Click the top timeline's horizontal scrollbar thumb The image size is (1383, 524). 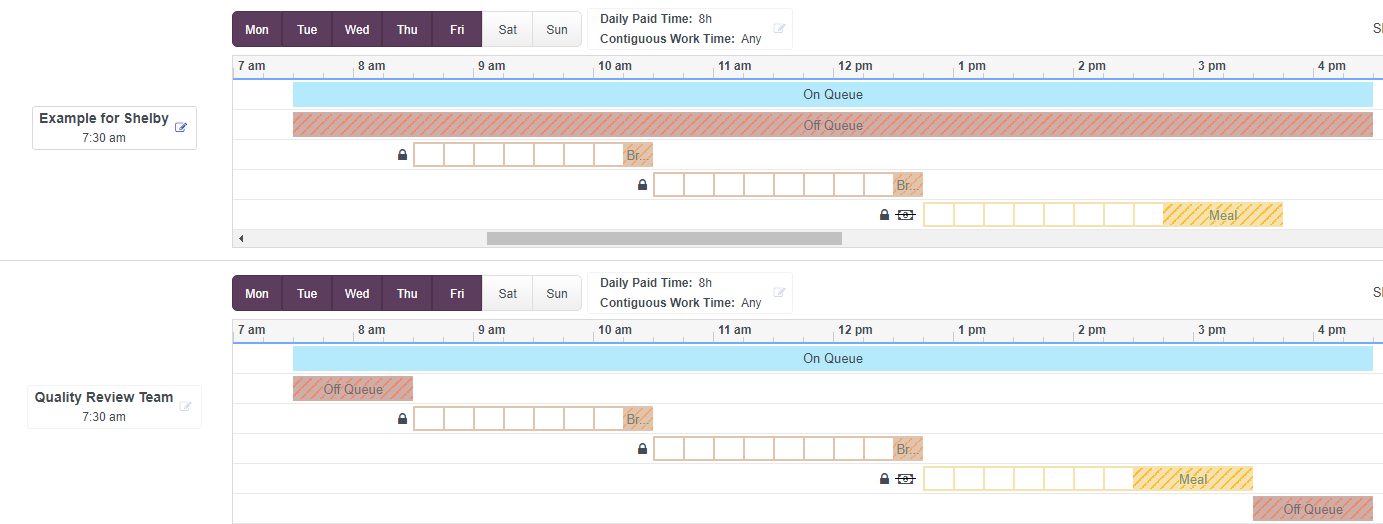[x=664, y=239]
